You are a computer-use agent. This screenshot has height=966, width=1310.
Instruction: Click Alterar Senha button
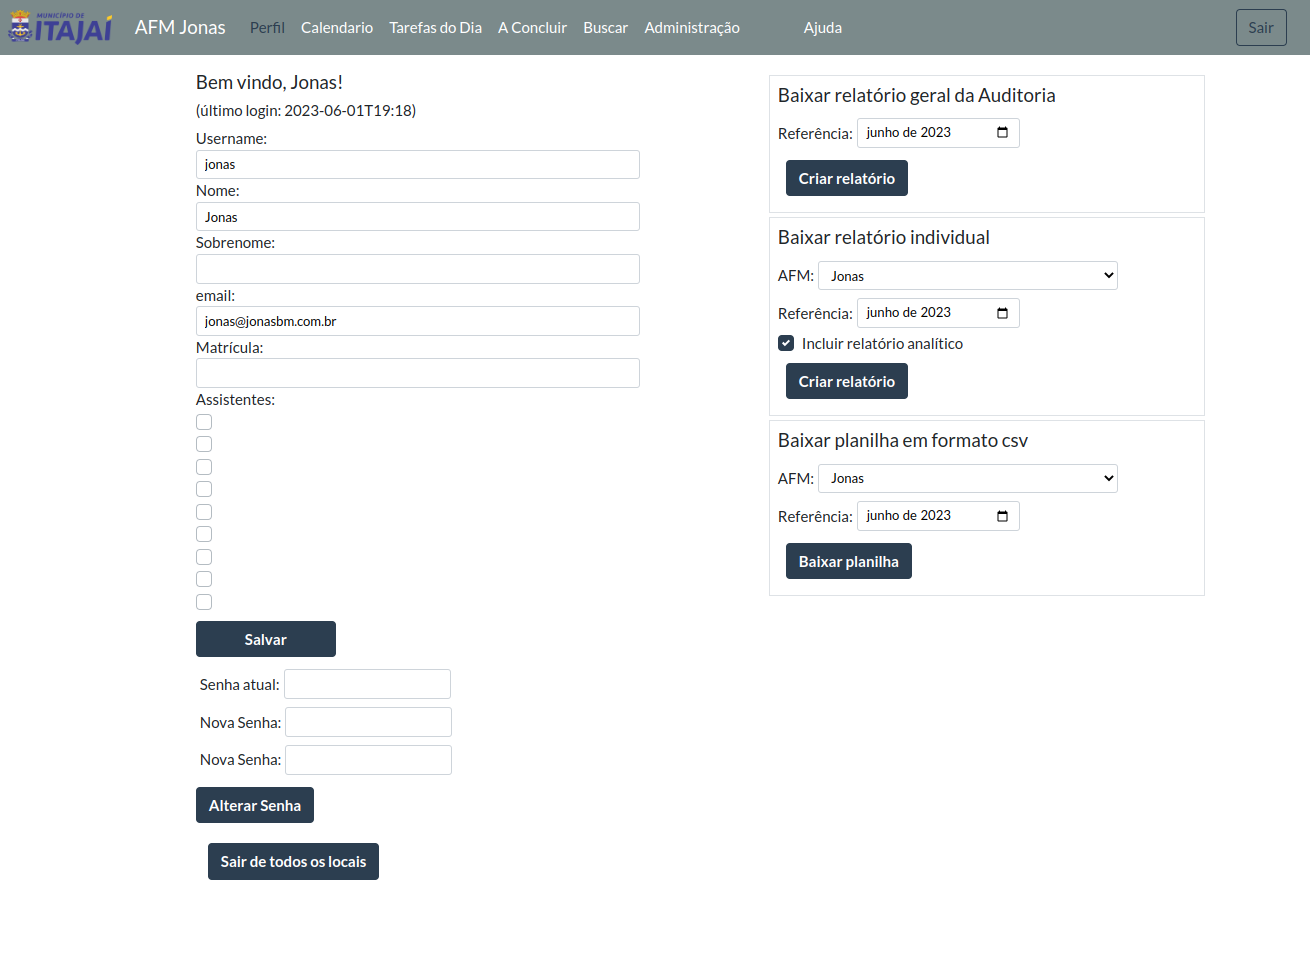tap(255, 805)
